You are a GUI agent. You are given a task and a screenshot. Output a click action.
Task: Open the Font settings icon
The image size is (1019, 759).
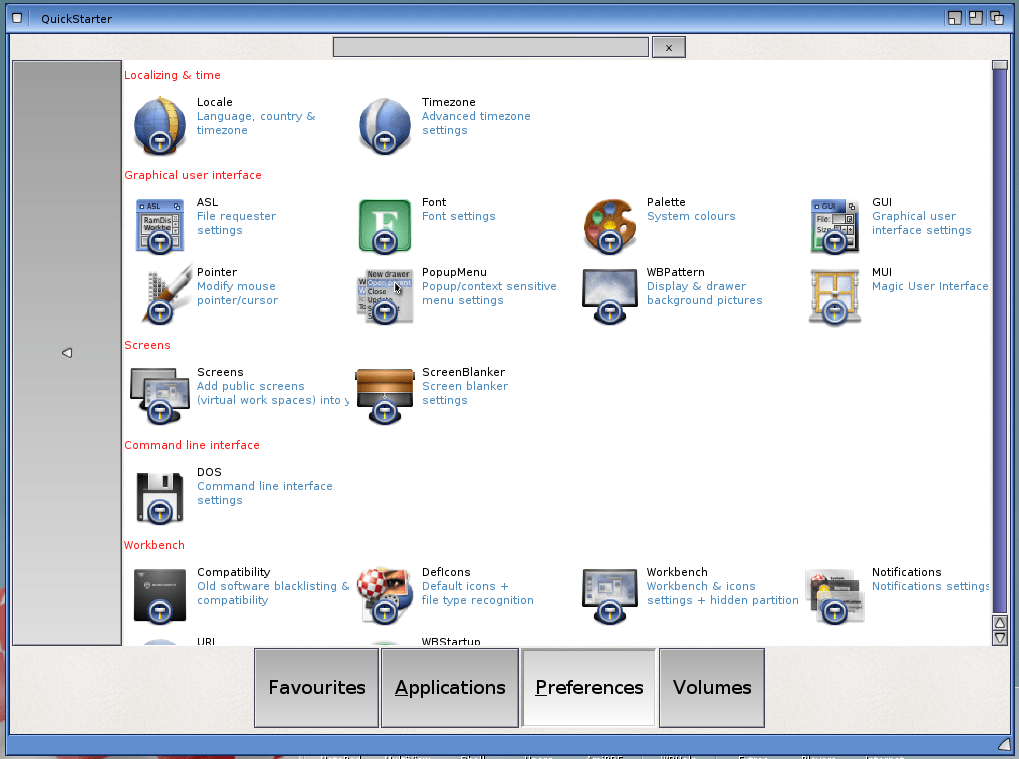click(385, 225)
